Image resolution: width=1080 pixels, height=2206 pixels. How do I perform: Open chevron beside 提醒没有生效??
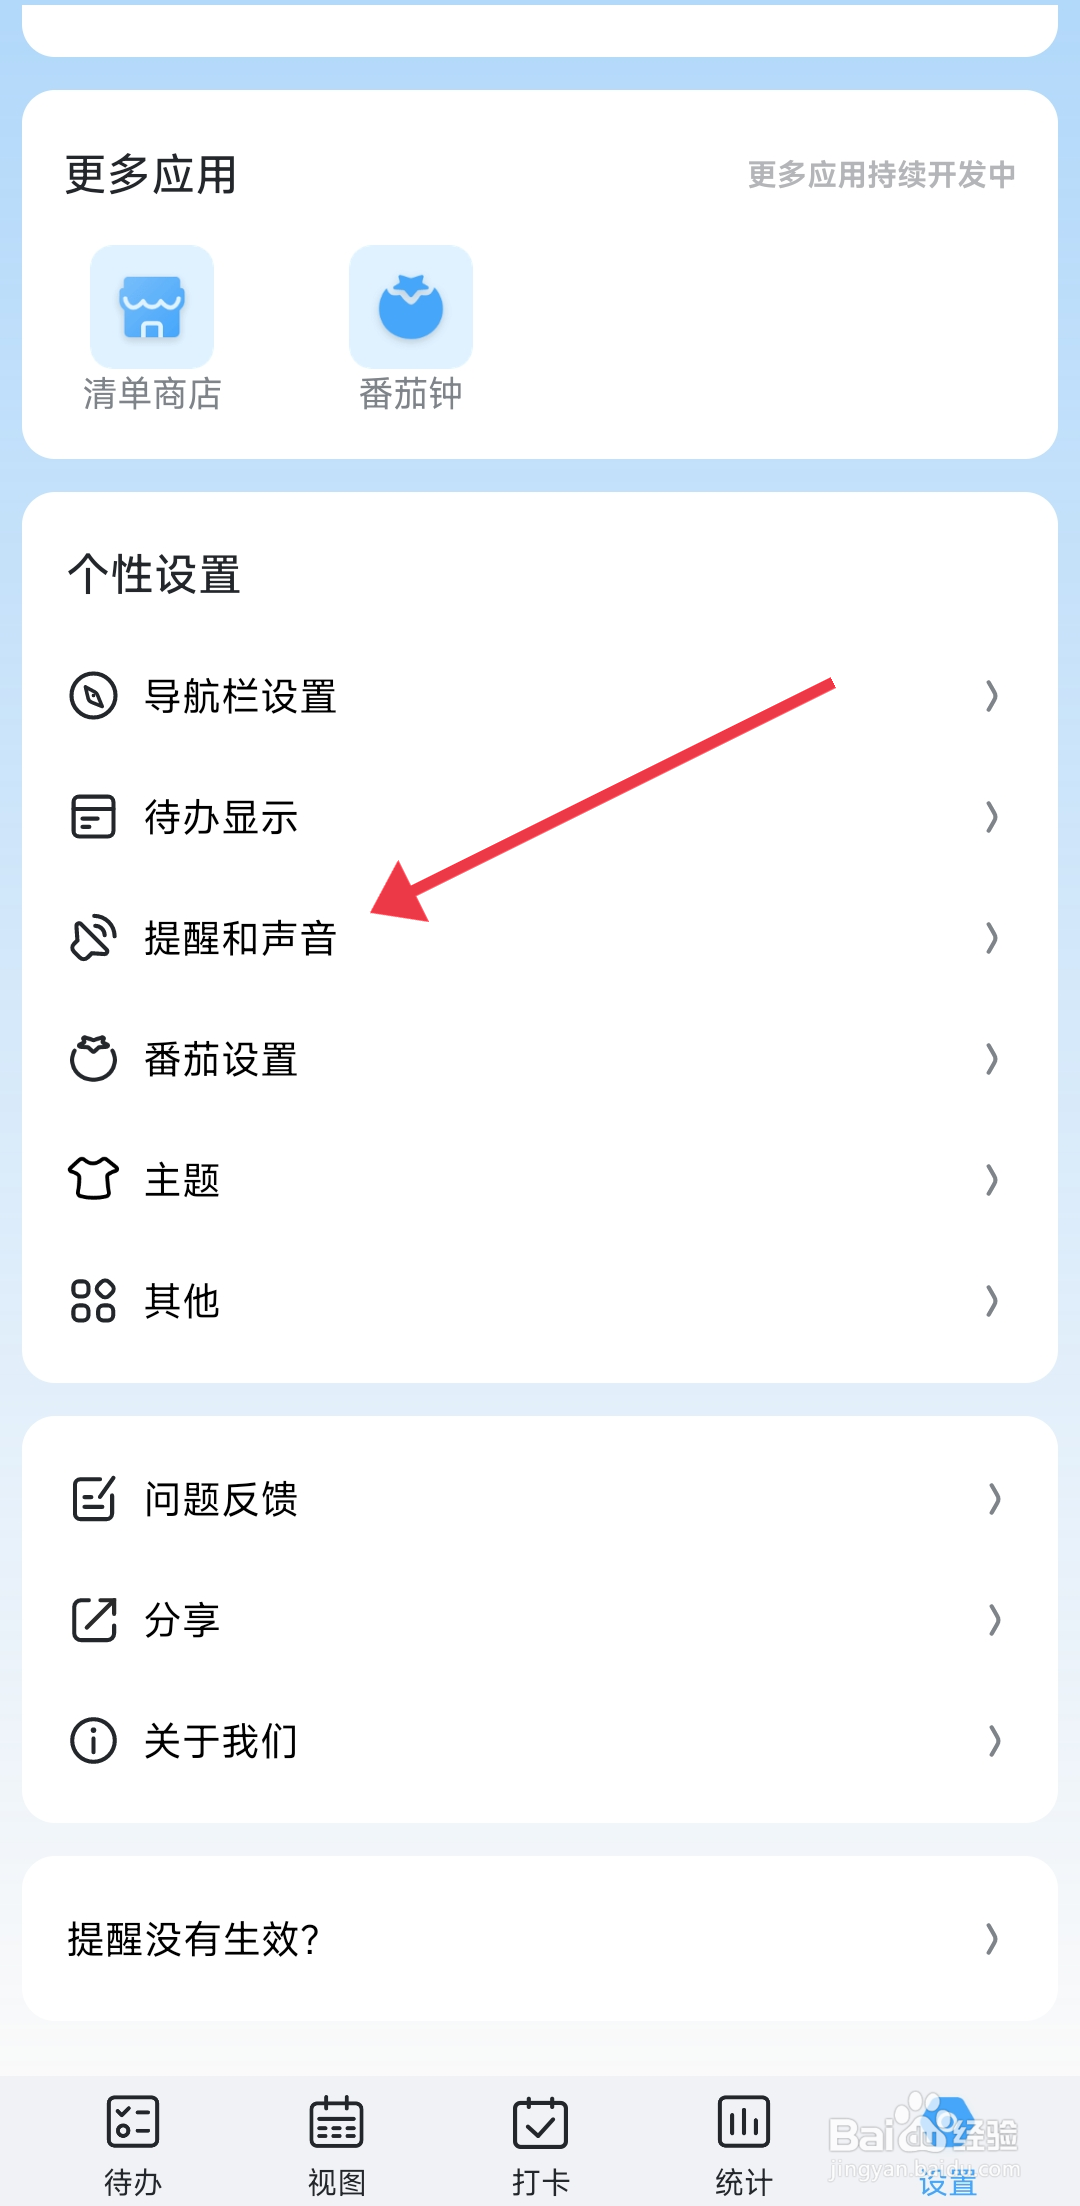coord(992,1939)
